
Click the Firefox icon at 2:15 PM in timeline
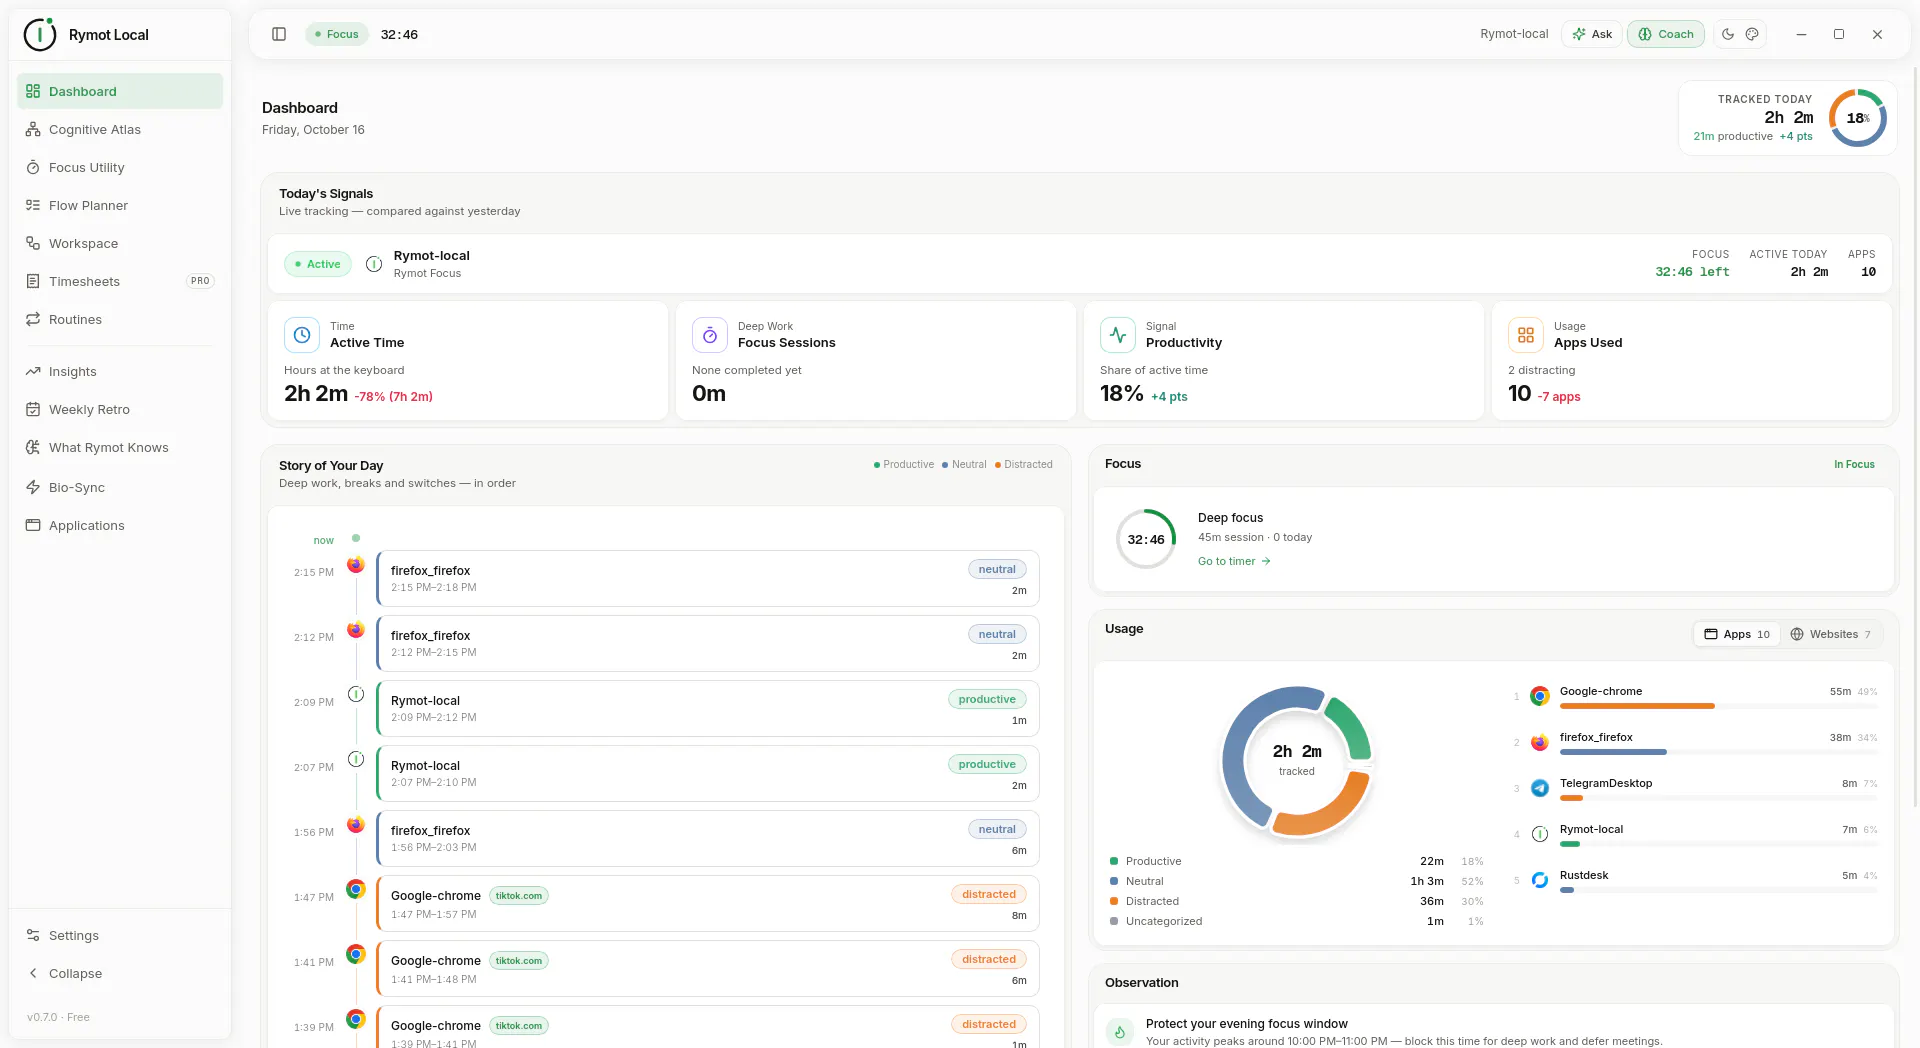click(x=356, y=565)
